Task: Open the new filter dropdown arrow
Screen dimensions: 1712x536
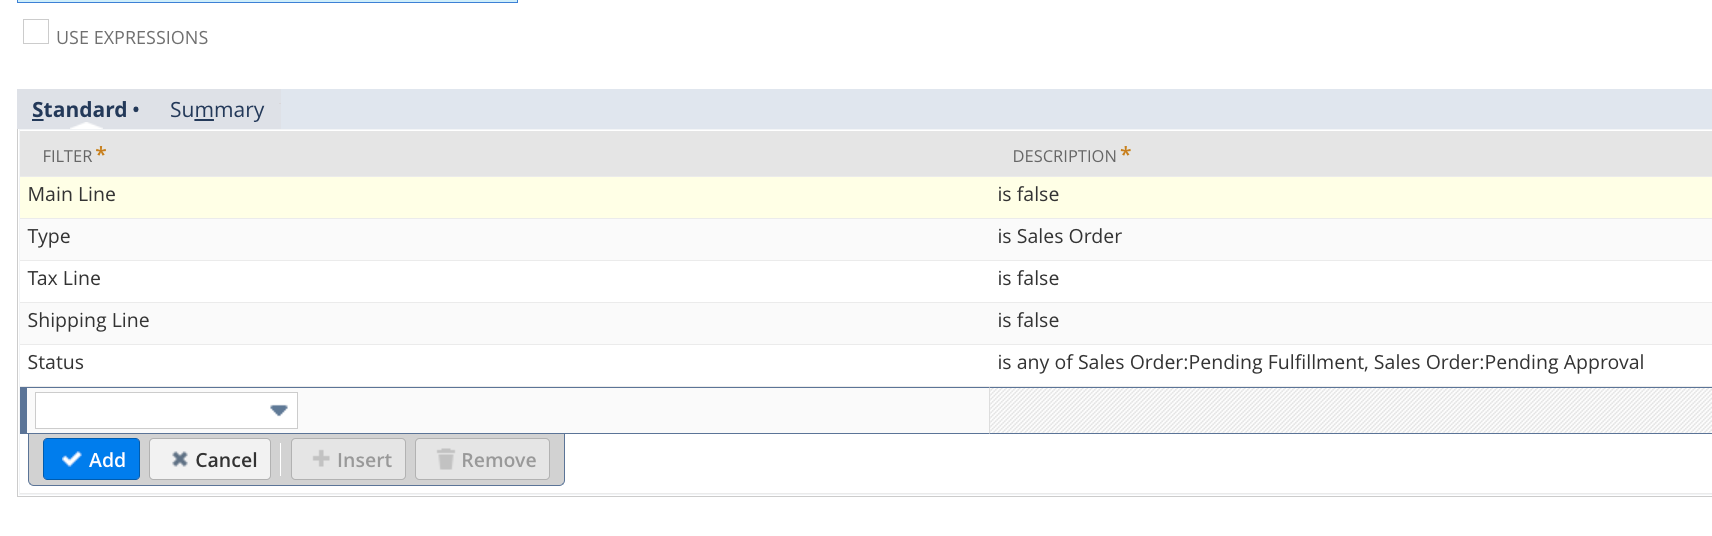Action: [279, 410]
